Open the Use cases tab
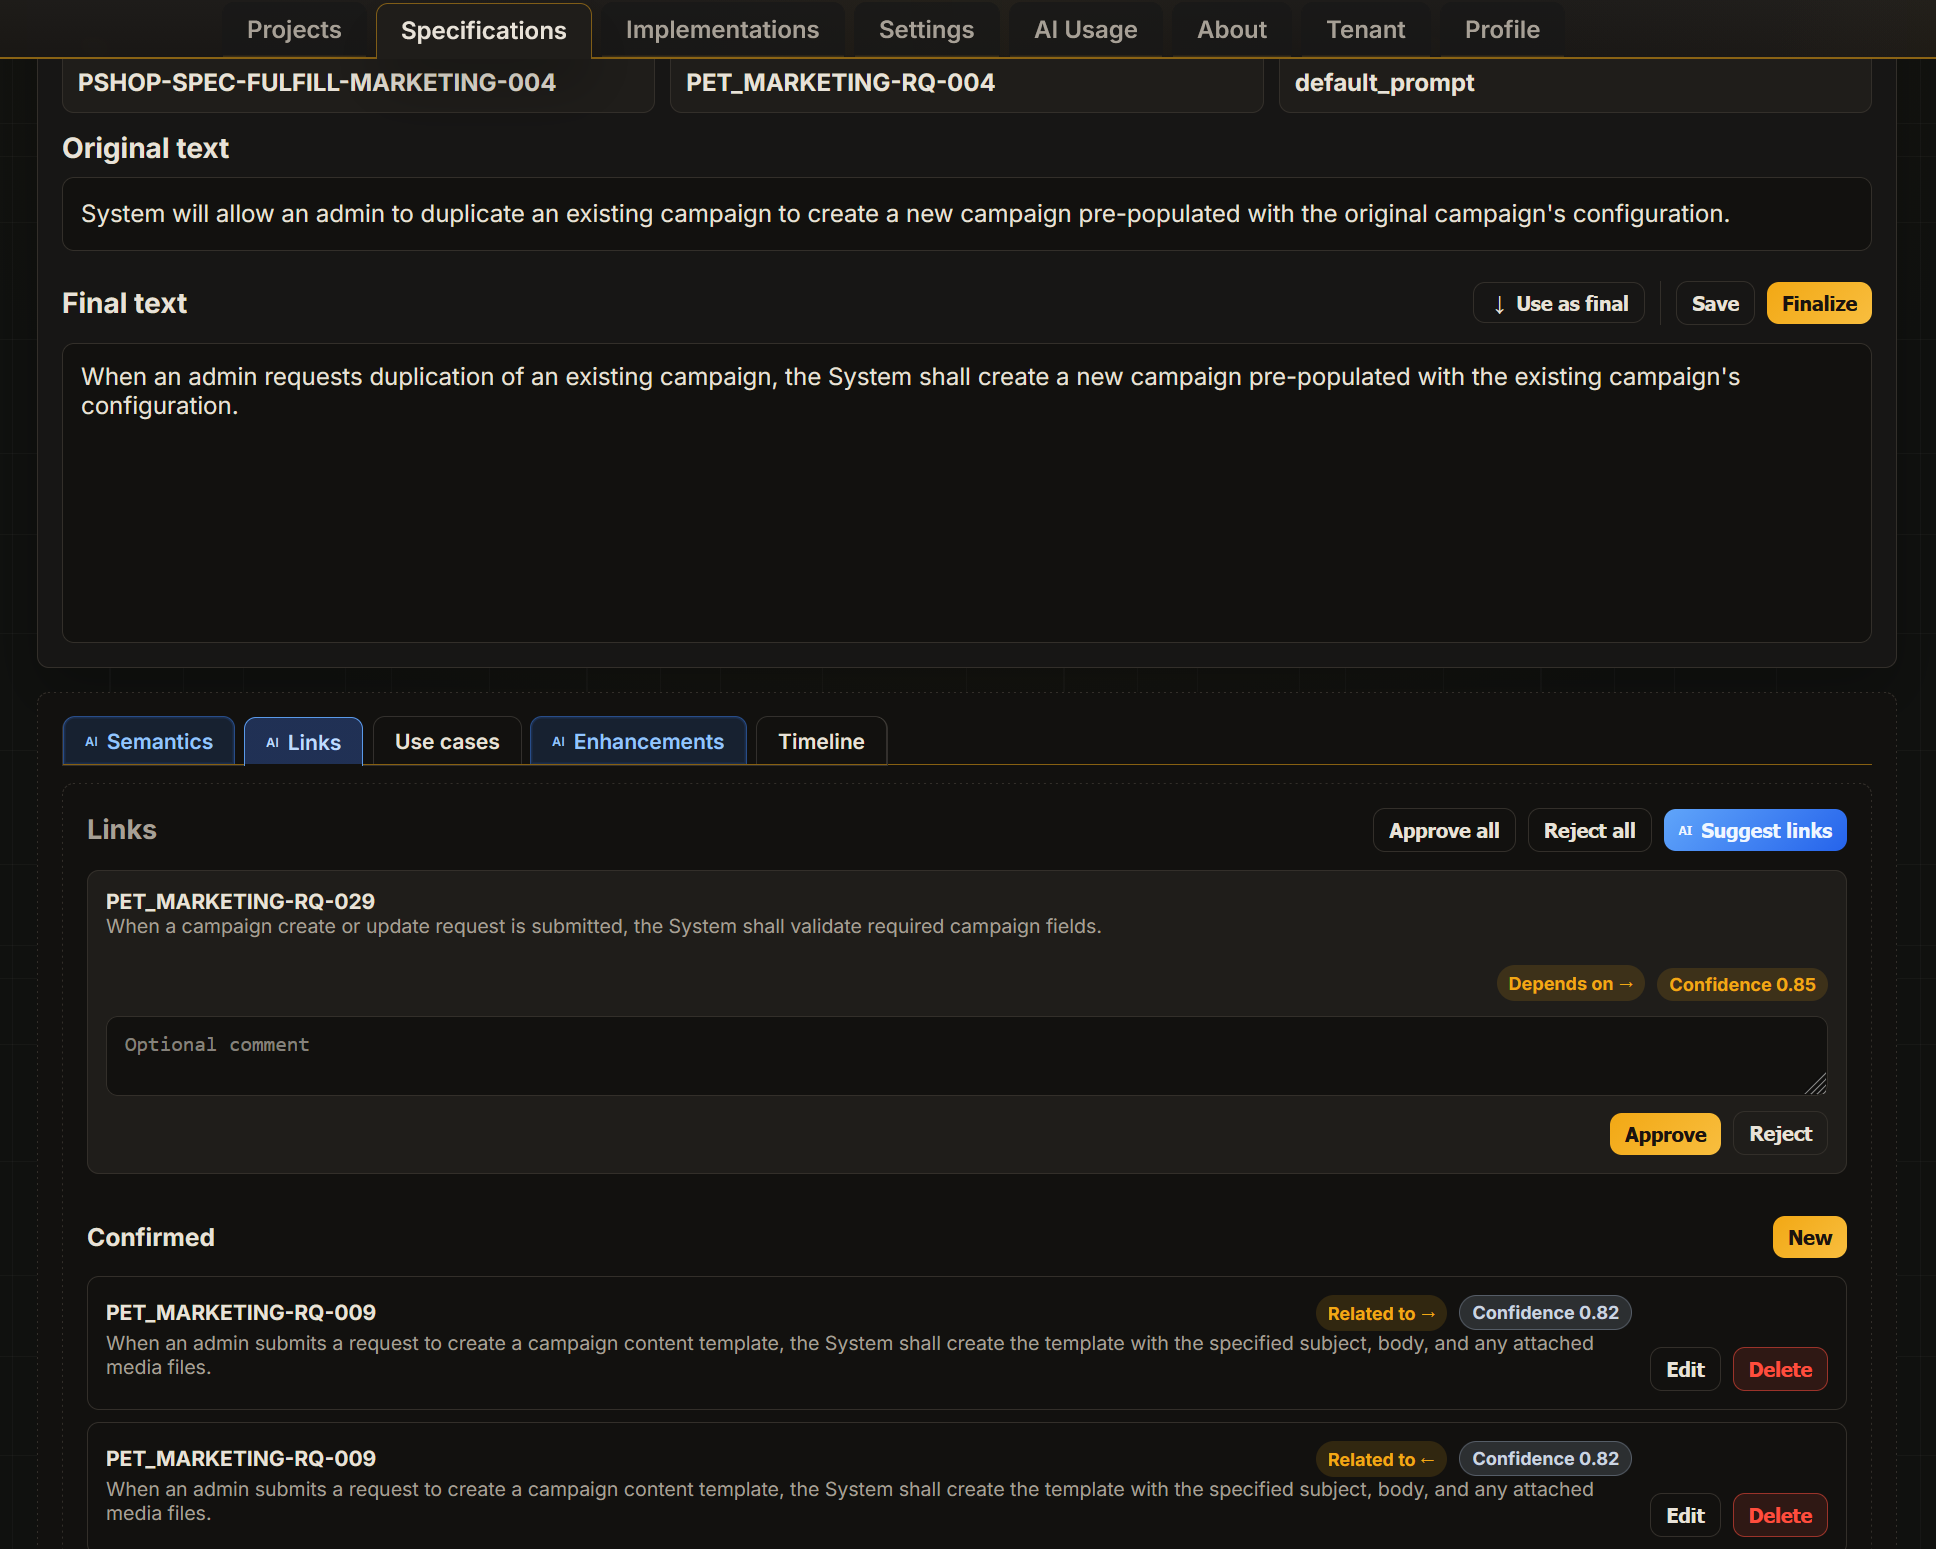 [447, 741]
